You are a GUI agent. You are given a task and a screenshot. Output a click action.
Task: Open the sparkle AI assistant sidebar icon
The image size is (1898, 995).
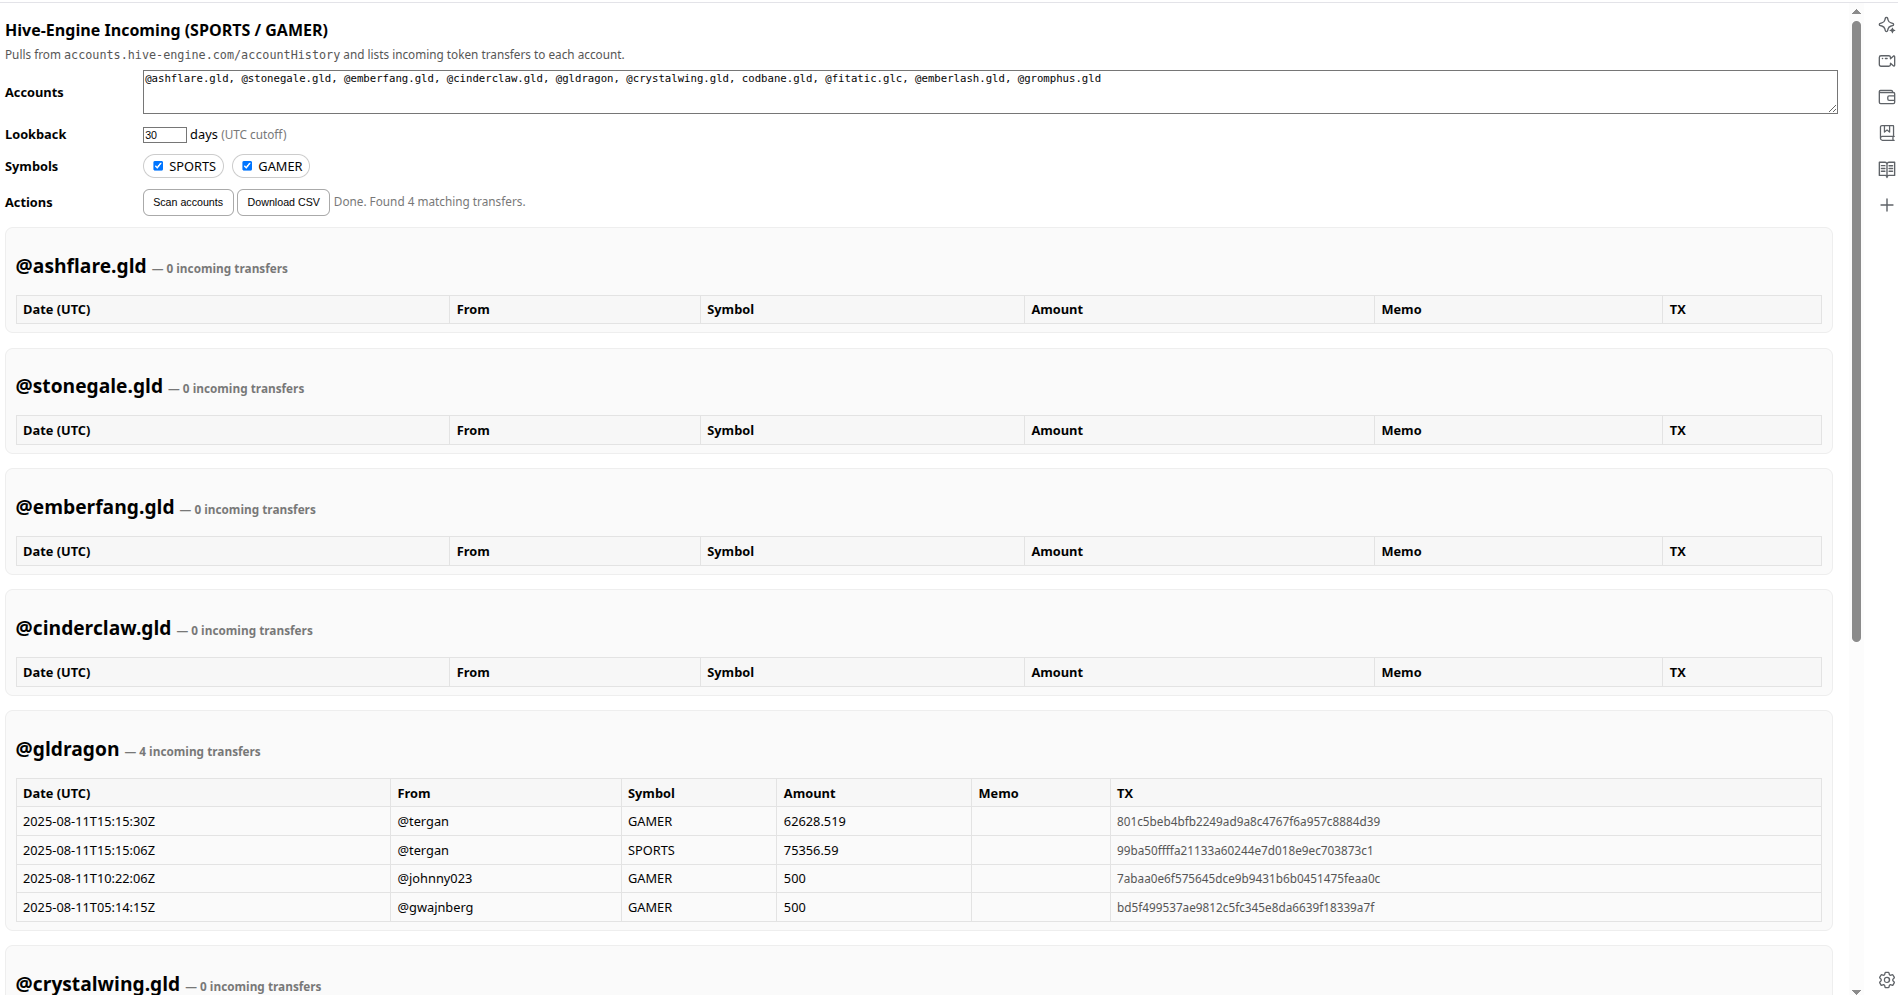[1886, 25]
